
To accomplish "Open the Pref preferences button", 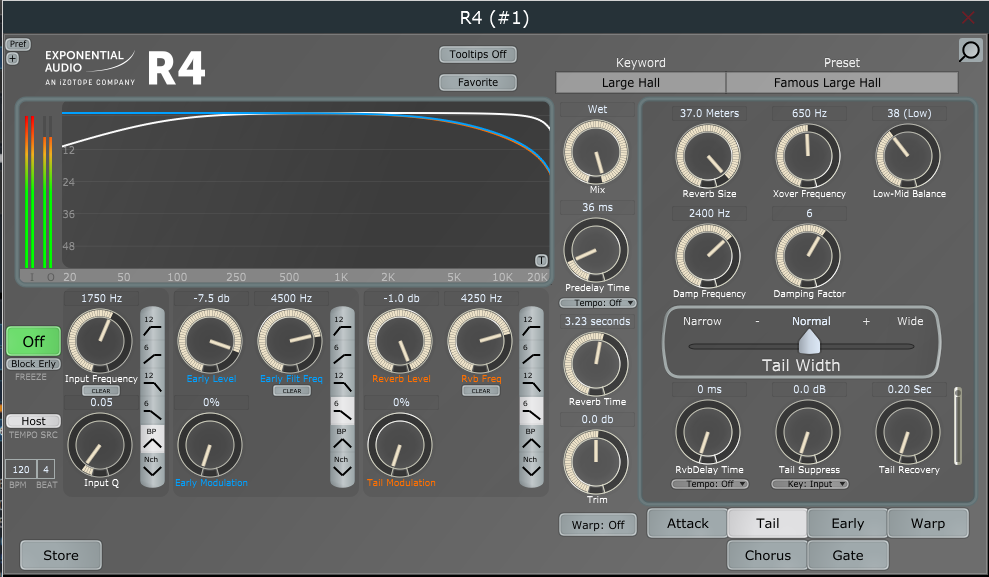I will 18,44.
